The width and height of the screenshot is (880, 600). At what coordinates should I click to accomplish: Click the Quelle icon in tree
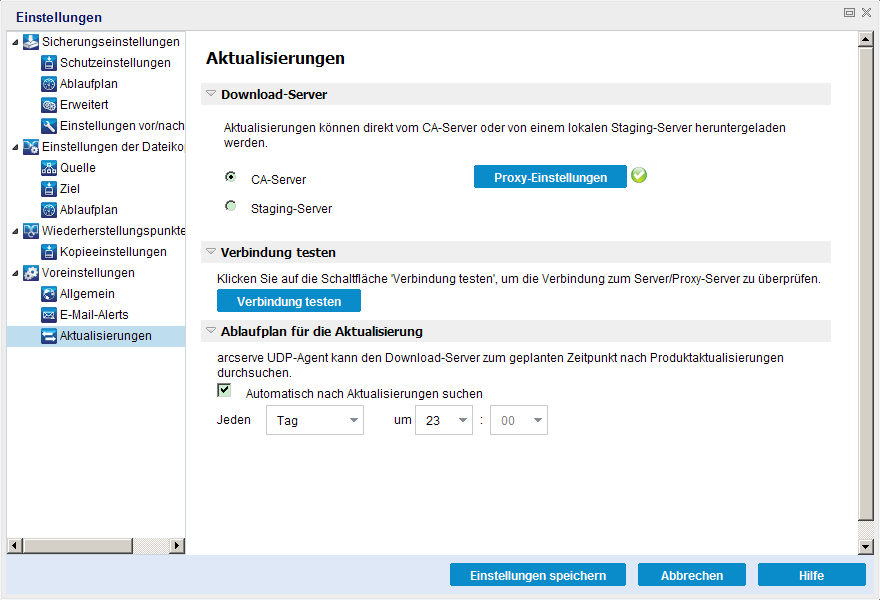[x=49, y=168]
